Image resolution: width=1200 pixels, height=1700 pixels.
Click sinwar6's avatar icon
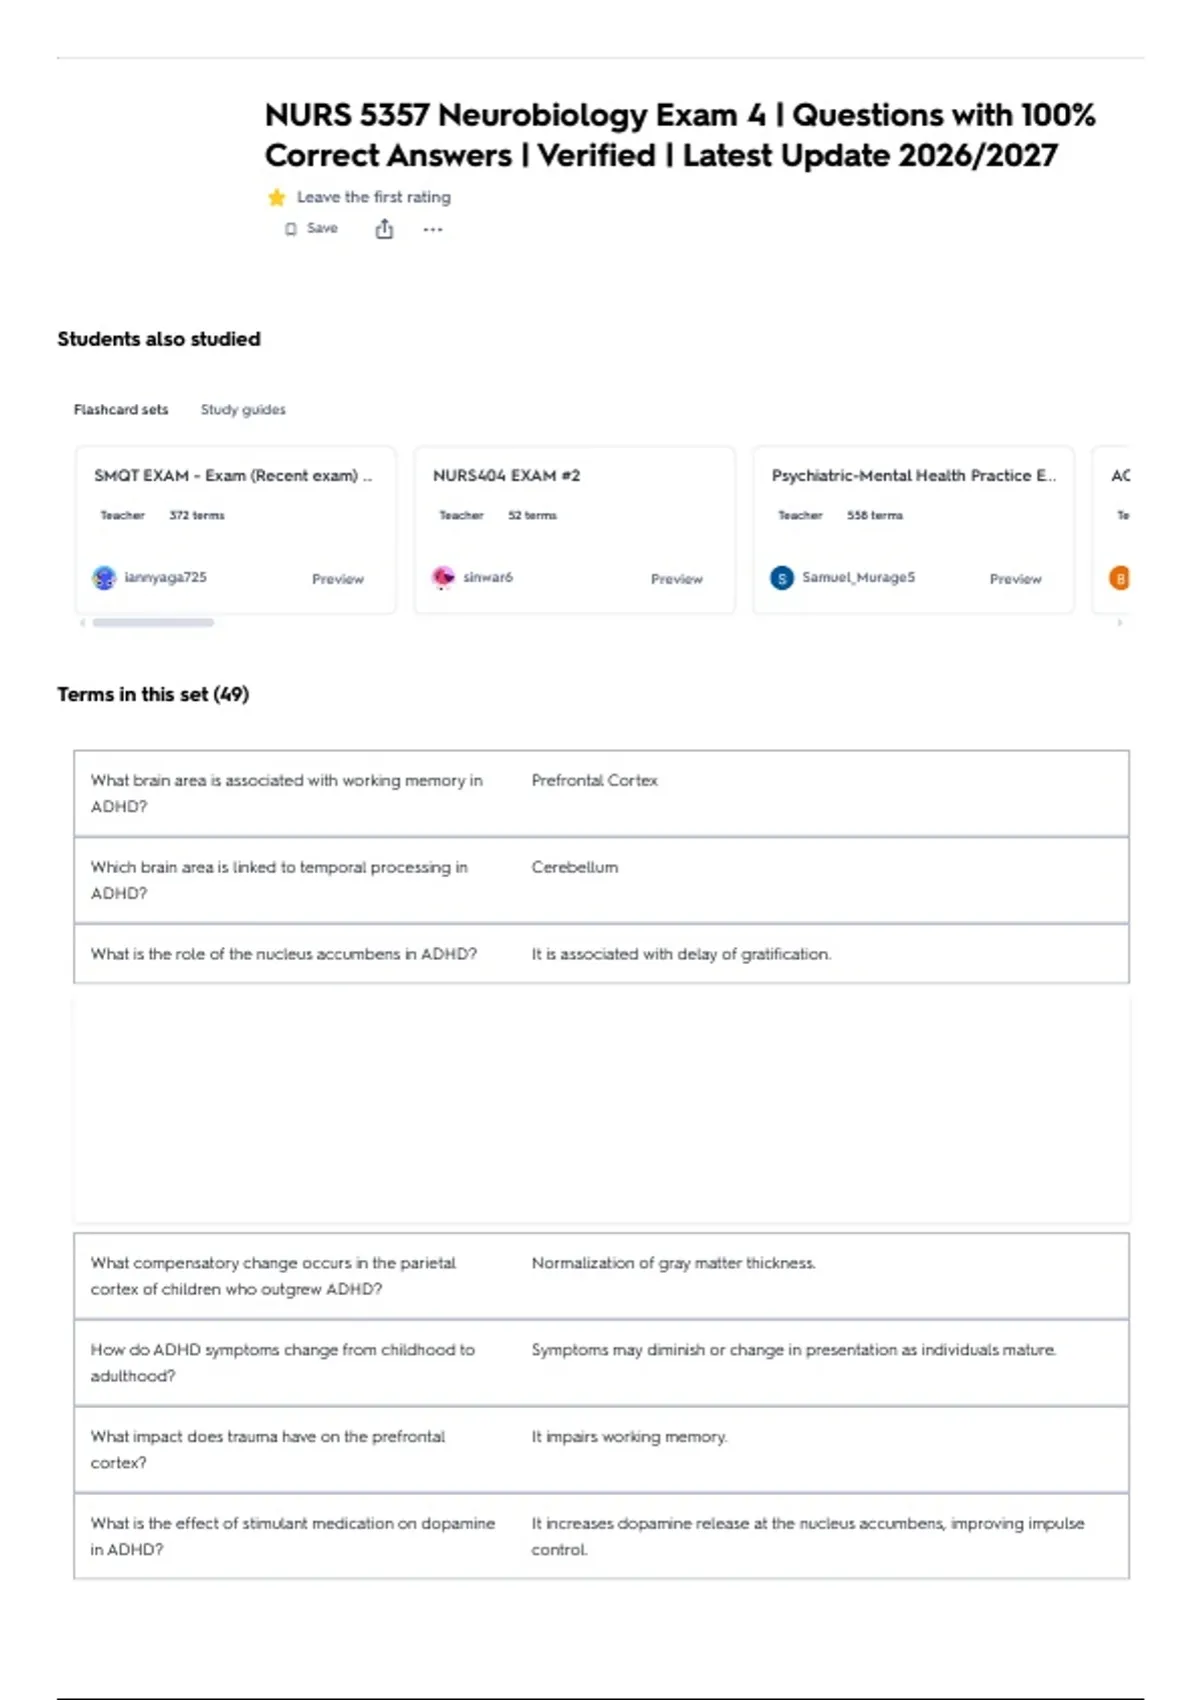point(443,578)
